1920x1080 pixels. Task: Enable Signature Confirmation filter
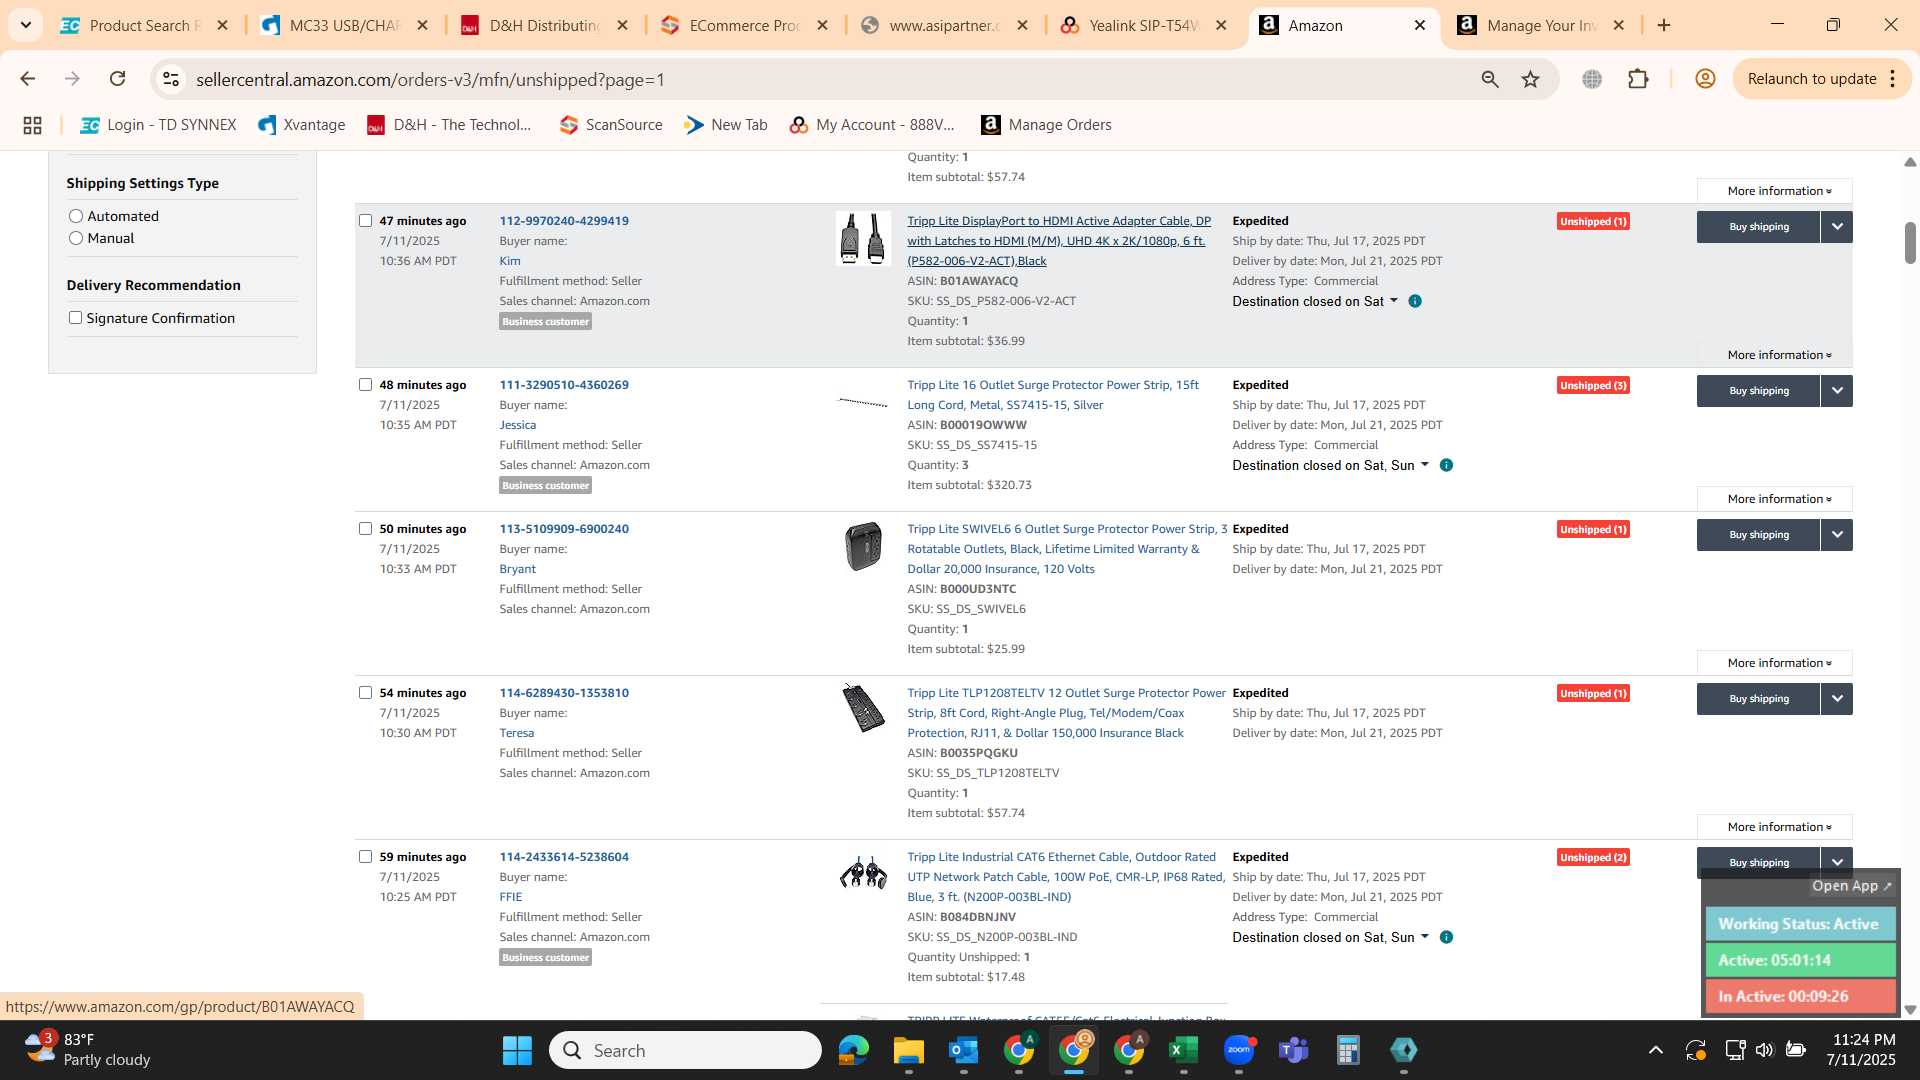[75, 318]
